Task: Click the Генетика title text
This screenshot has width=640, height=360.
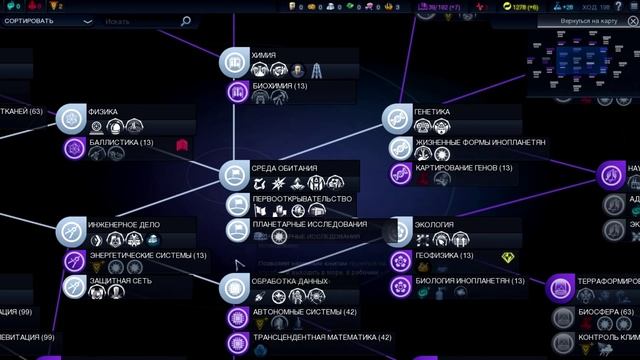Action: [x=431, y=111]
